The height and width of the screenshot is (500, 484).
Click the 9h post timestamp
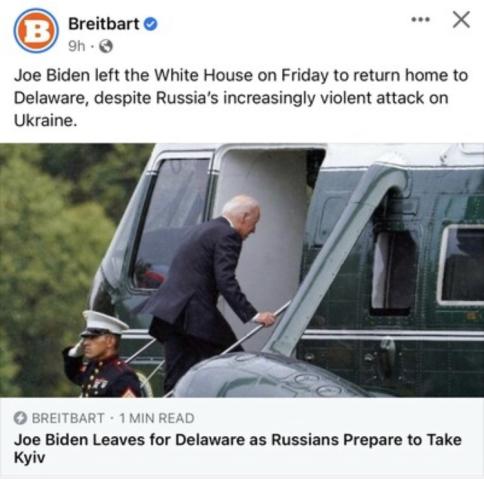pyautogui.click(x=77, y=46)
